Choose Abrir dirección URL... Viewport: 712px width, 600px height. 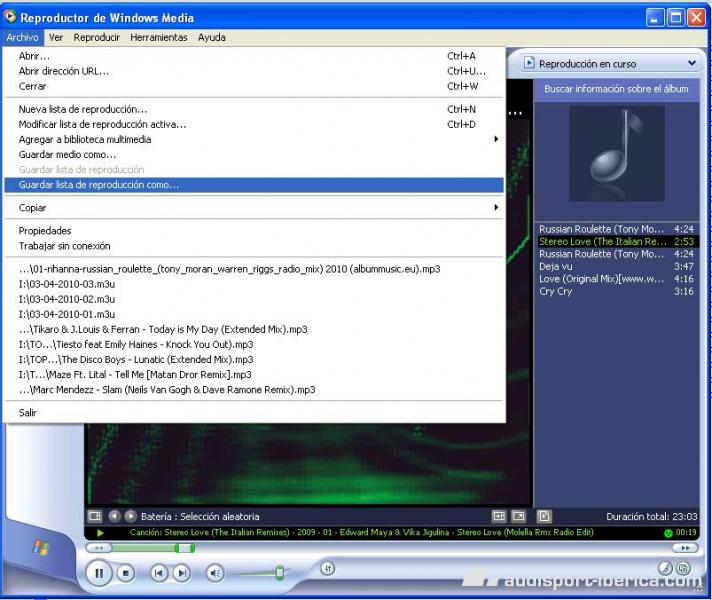click(254, 71)
